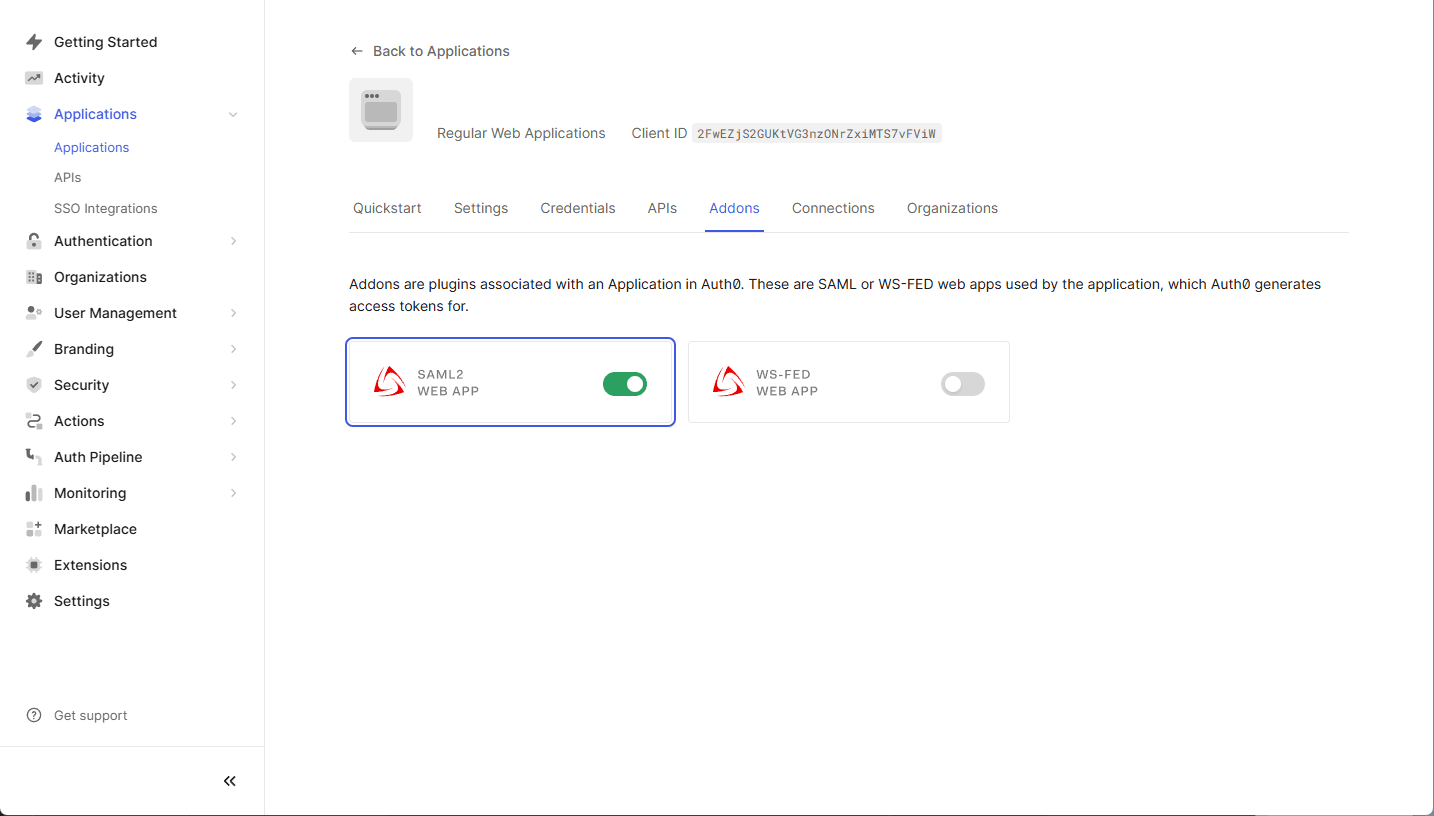Click the SAML2 WEB APP card label

pyautogui.click(x=448, y=383)
